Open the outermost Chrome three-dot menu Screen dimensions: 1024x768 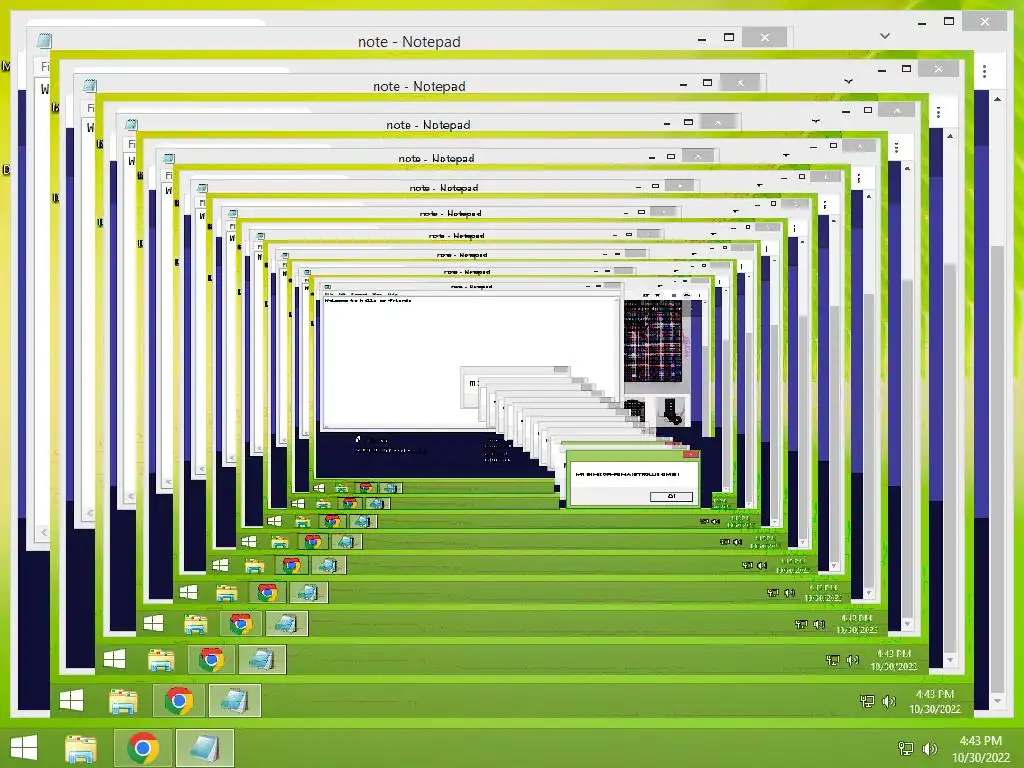(984, 71)
